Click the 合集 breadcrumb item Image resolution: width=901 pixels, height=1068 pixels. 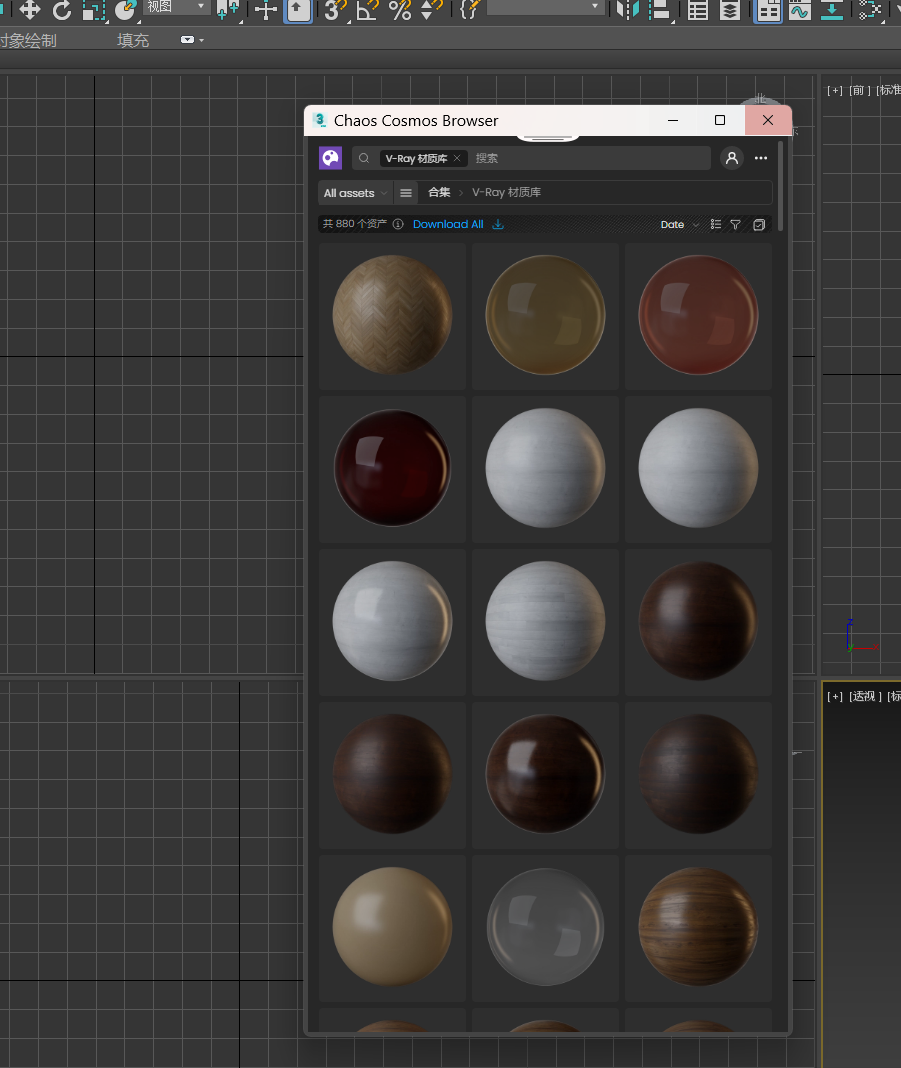[437, 192]
